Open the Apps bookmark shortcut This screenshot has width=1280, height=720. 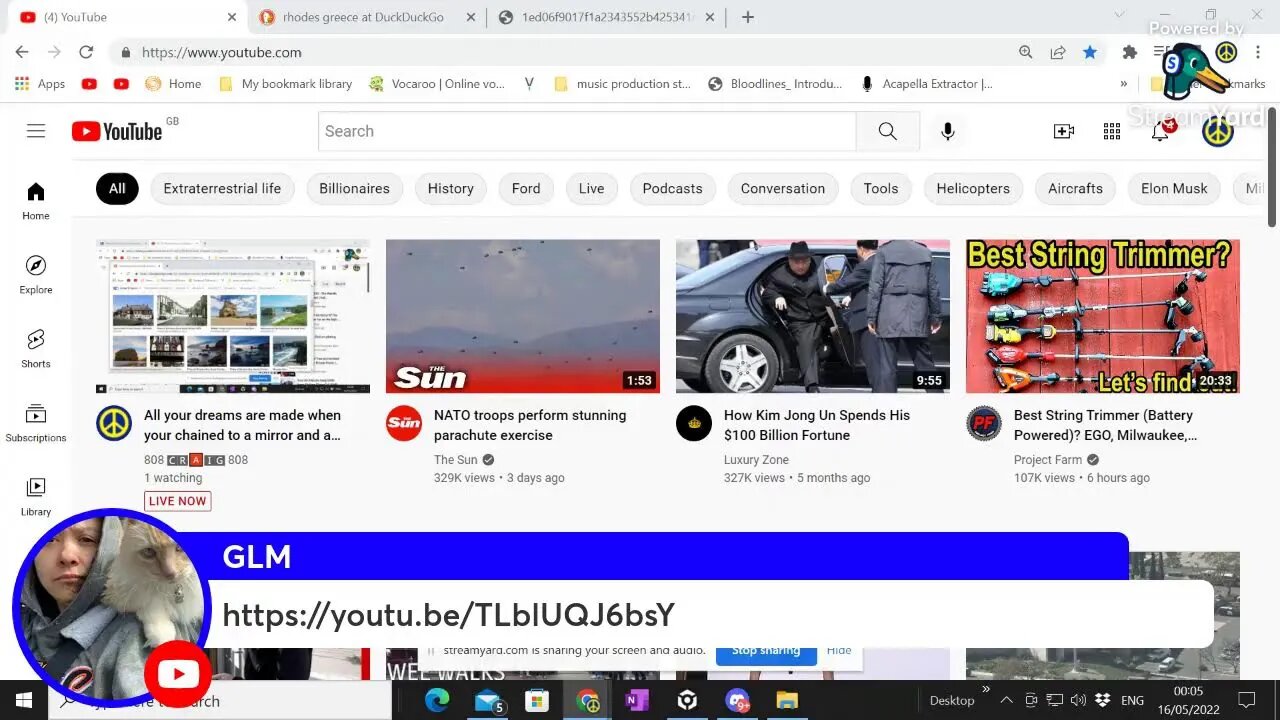41,84
